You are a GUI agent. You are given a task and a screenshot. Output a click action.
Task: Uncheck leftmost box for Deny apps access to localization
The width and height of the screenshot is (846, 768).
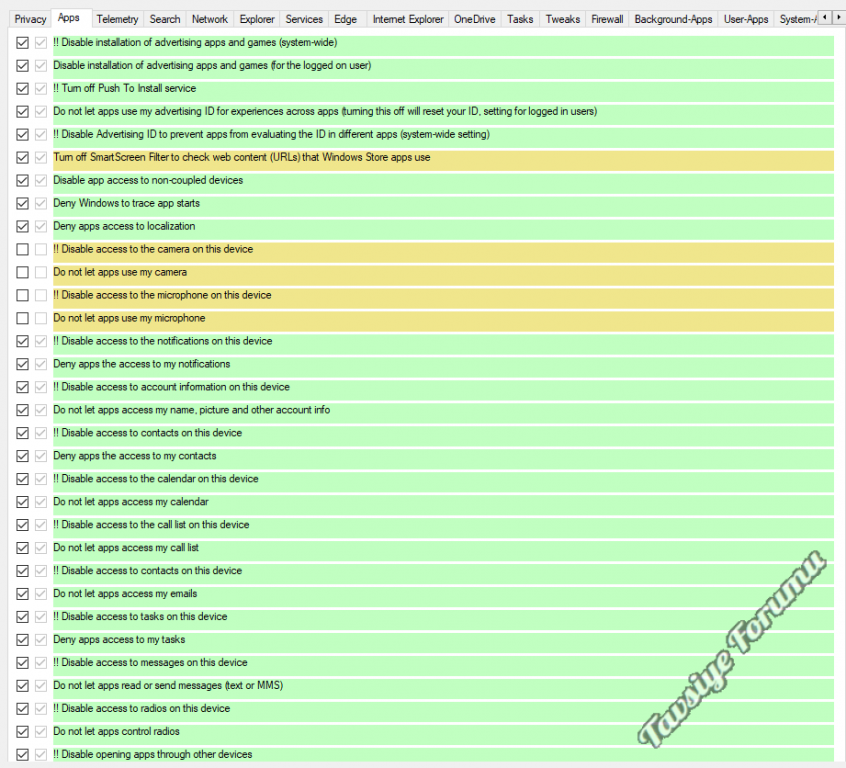pos(22,226)
